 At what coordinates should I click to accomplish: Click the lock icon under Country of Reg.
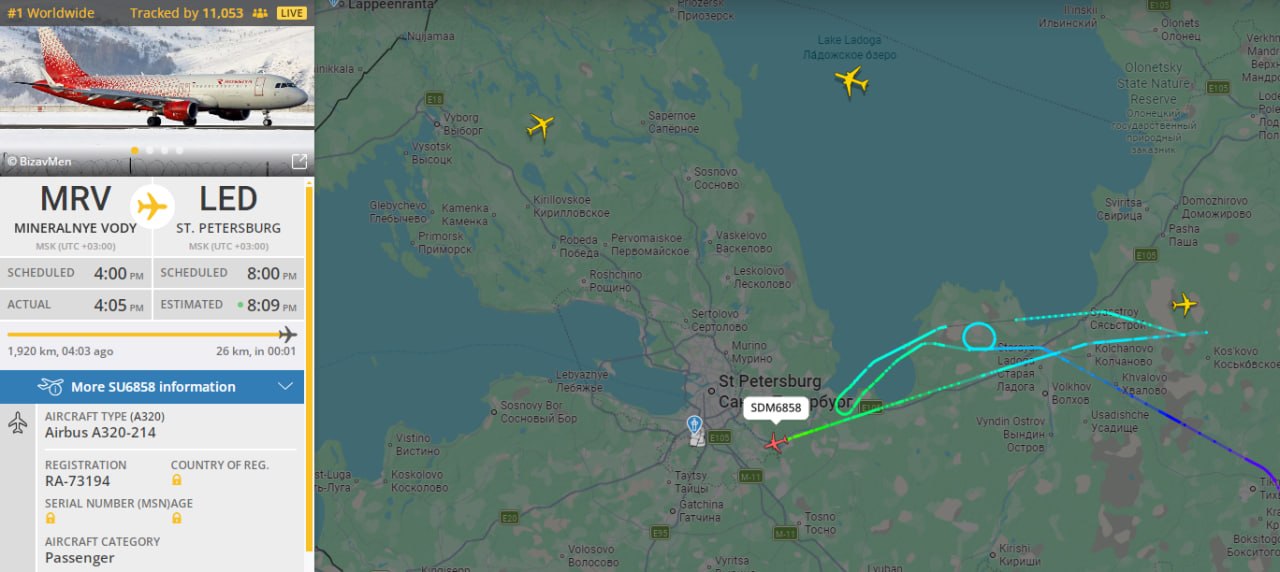click(x=177, y=480)
